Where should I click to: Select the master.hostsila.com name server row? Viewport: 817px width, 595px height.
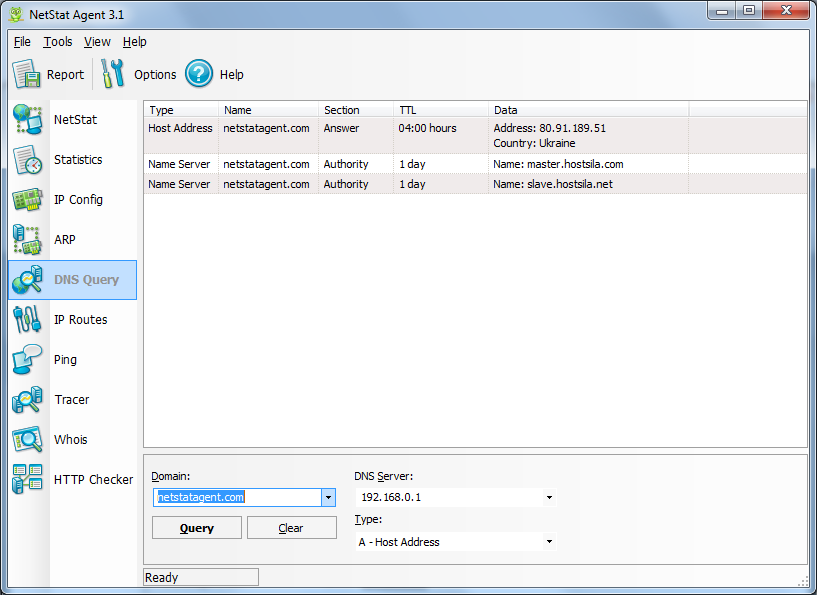click(475, 164)
